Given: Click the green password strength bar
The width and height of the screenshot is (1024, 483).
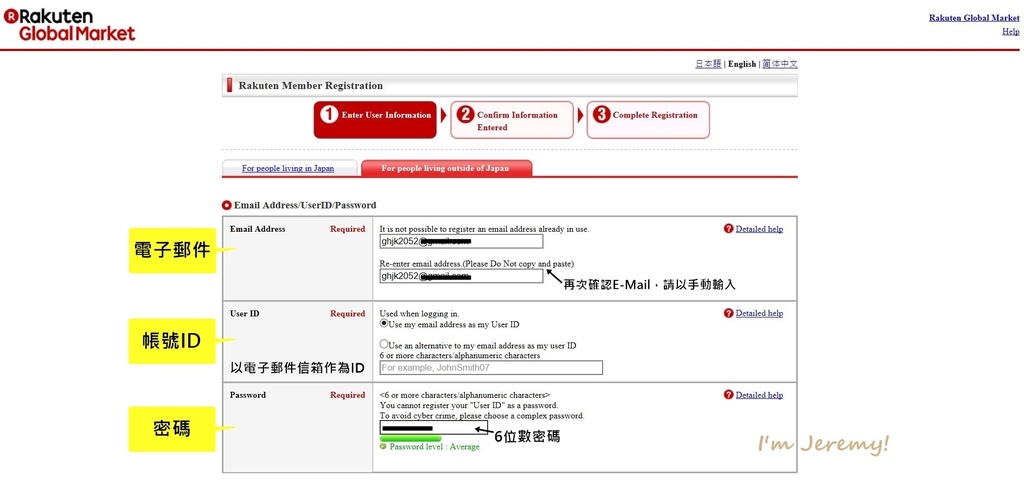Looking at the screenshot, I should click(410, 438).
